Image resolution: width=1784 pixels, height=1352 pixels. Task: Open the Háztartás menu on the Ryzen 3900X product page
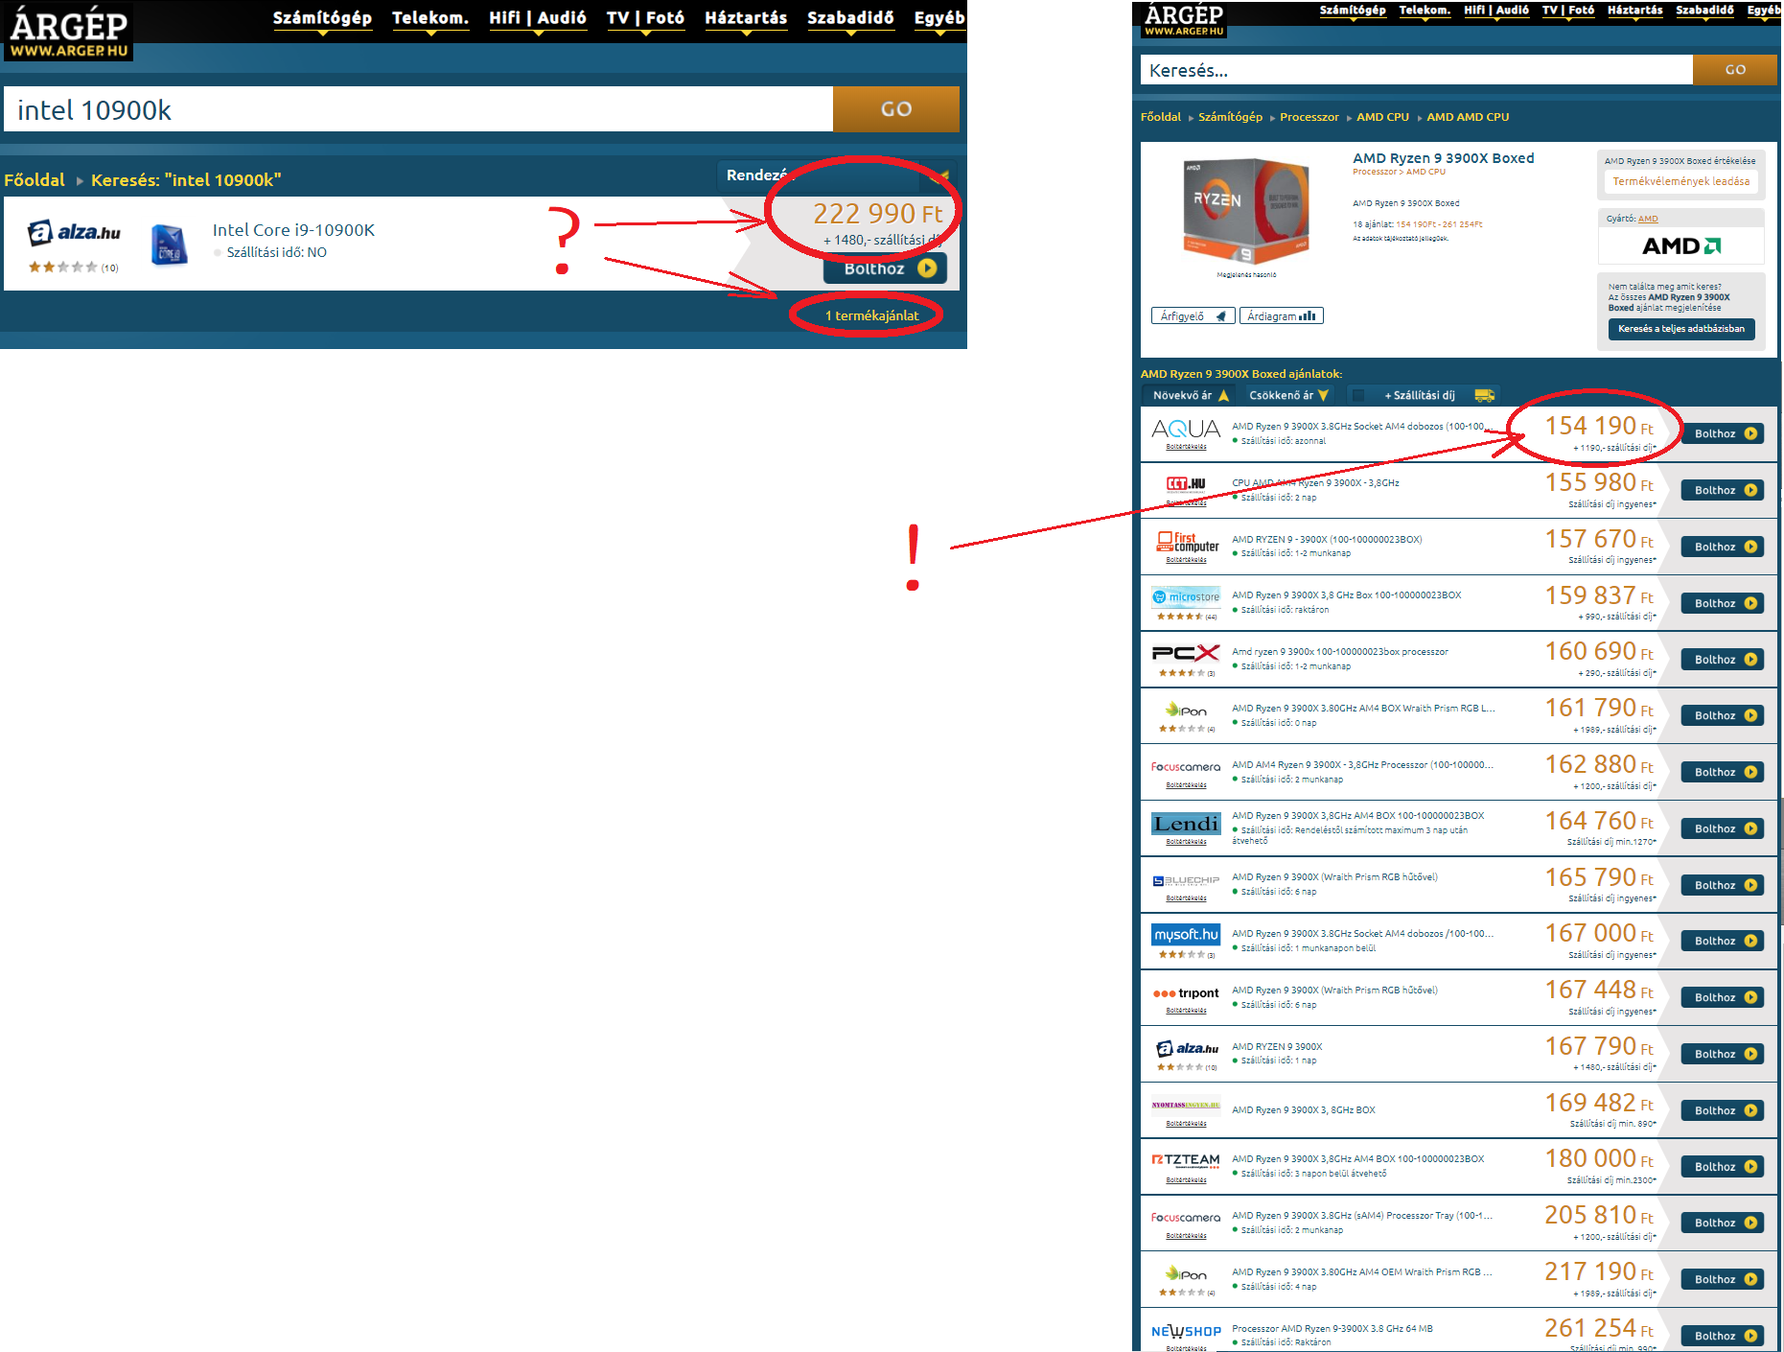click(1635, 11)
